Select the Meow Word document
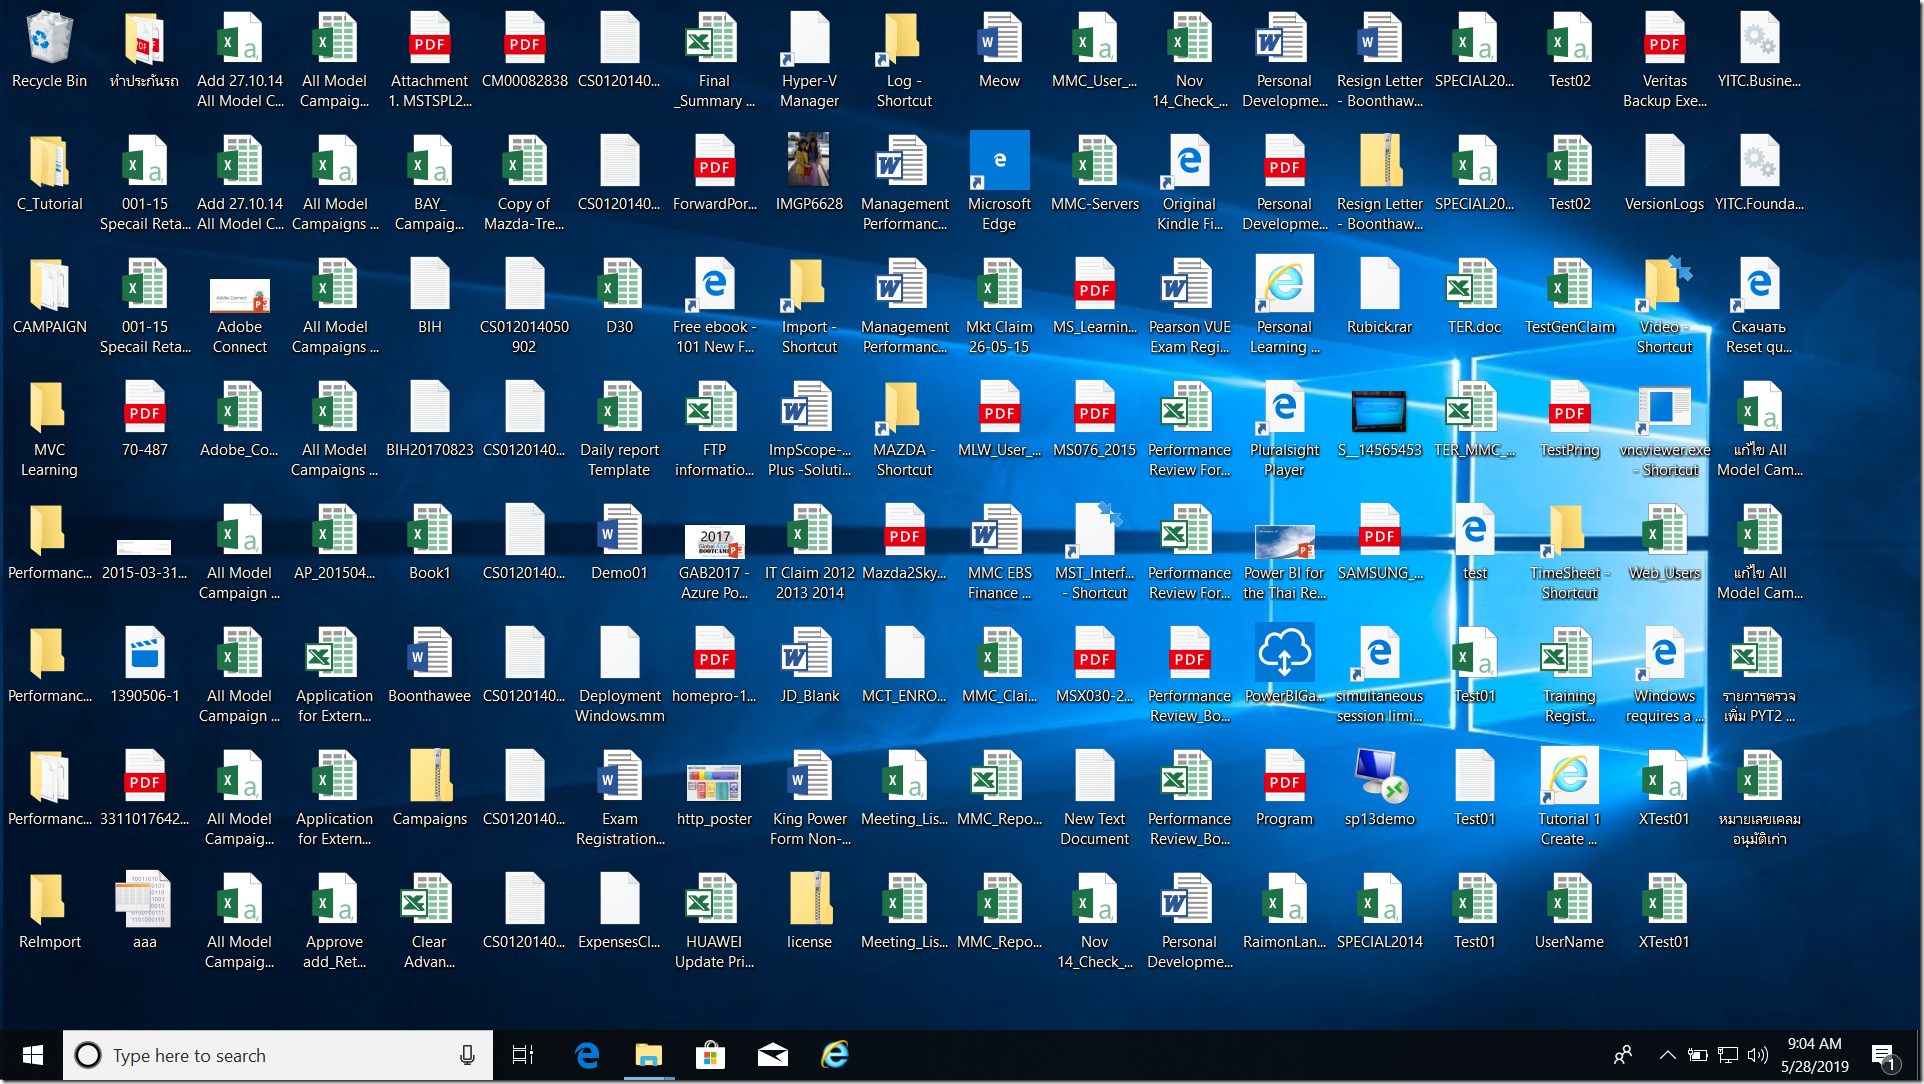Image resolution: width=1924 pixels, height=1084 pixels. 999,50
